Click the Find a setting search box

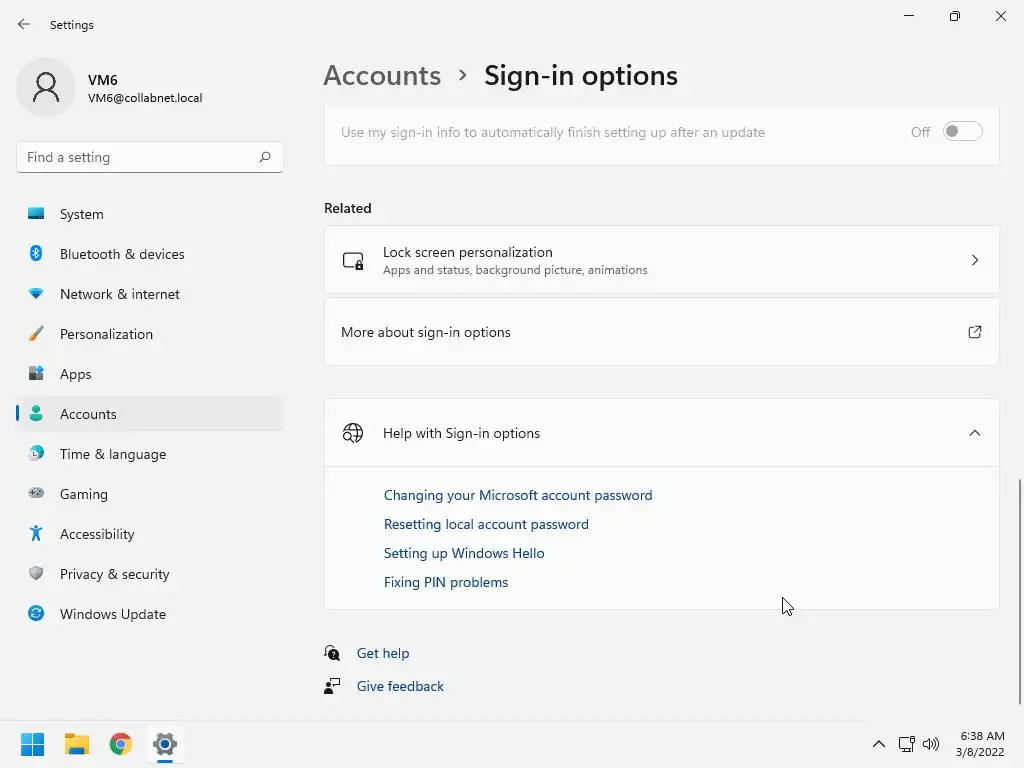(138, 157)
